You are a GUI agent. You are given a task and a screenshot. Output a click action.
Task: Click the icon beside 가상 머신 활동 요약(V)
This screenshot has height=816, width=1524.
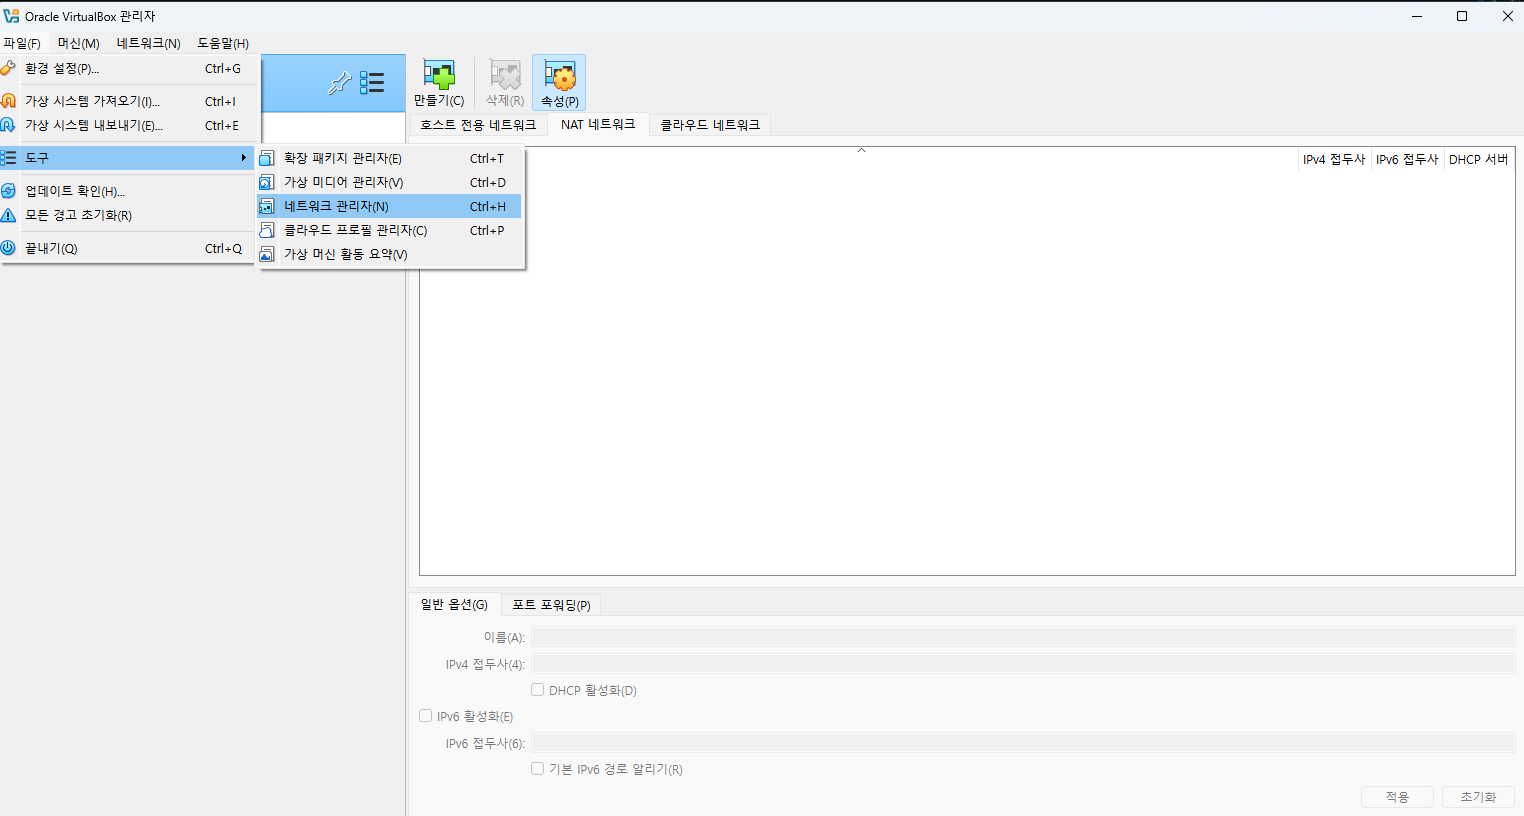(266, 254)
